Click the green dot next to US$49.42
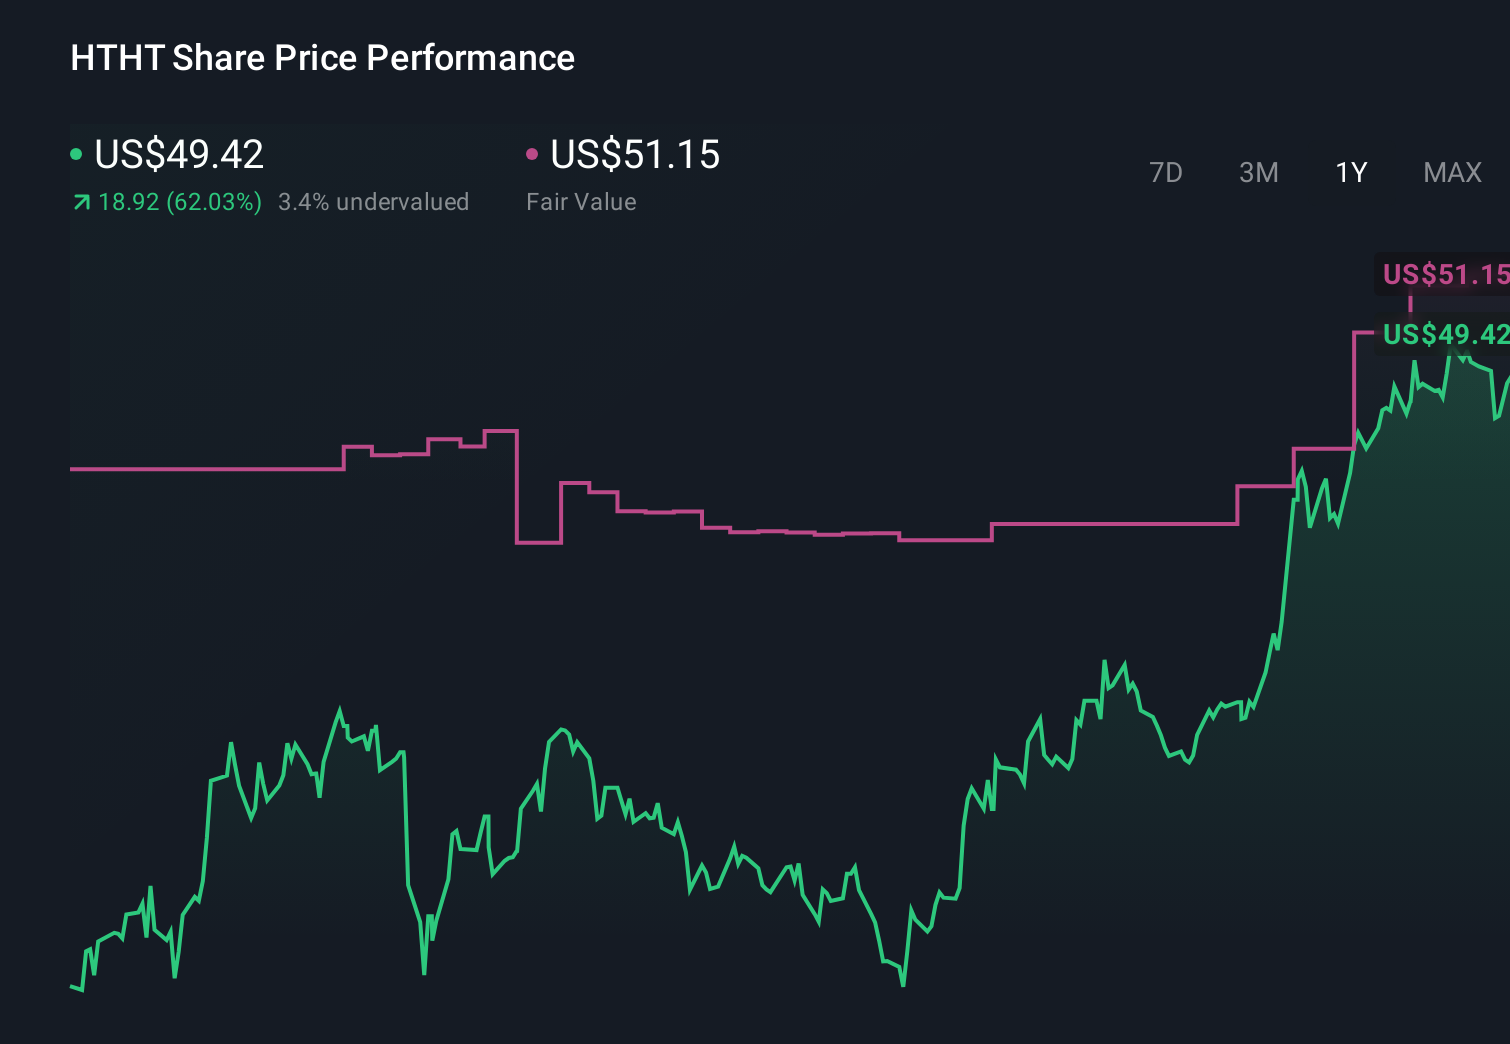 click(78, 154)
